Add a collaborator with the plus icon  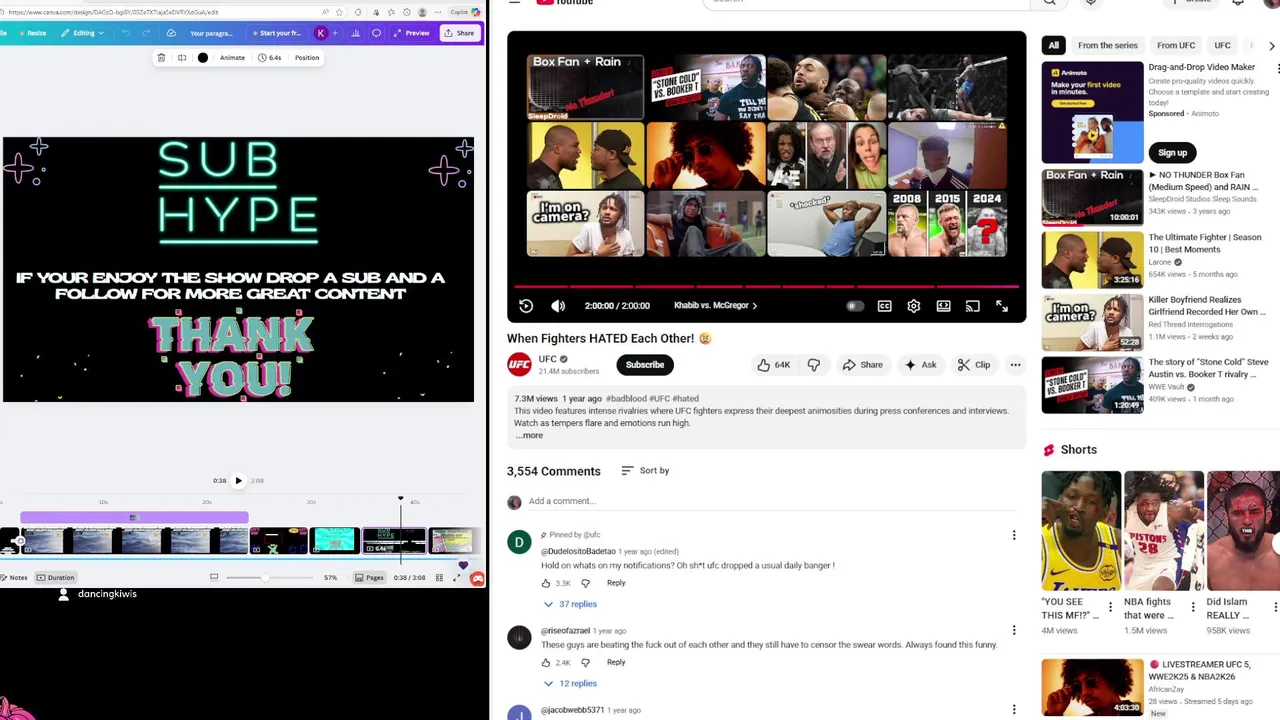pyautogui.click(x=335, y=33)
